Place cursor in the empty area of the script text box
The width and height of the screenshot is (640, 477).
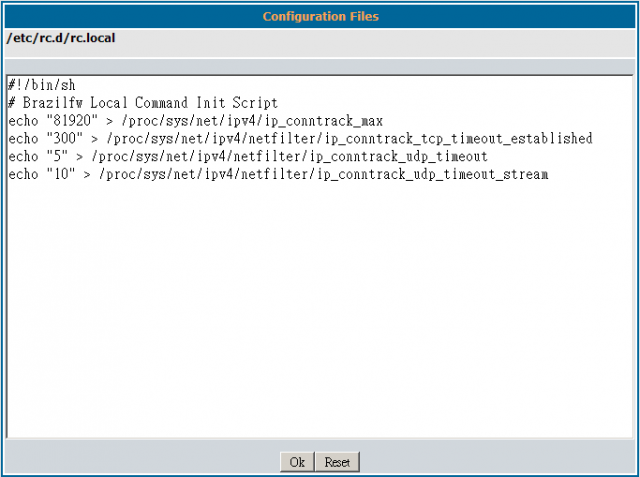pos(320,310)
